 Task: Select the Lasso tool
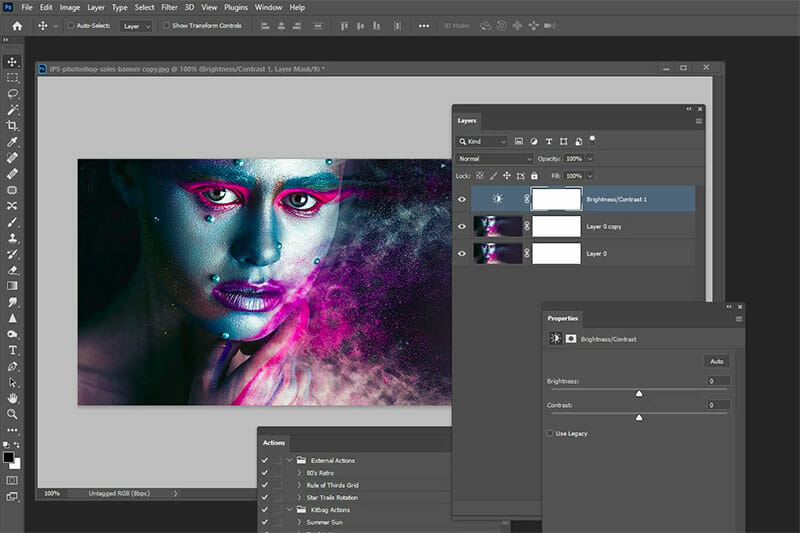click(x=13, y=93)
